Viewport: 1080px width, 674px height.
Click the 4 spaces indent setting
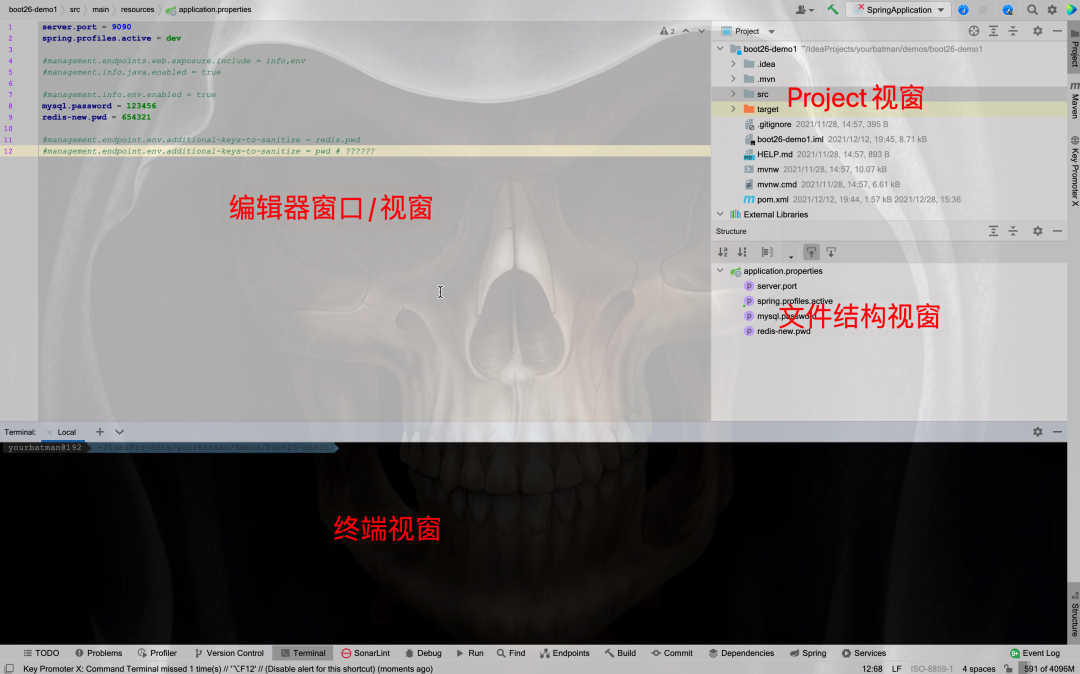[978, 668]
